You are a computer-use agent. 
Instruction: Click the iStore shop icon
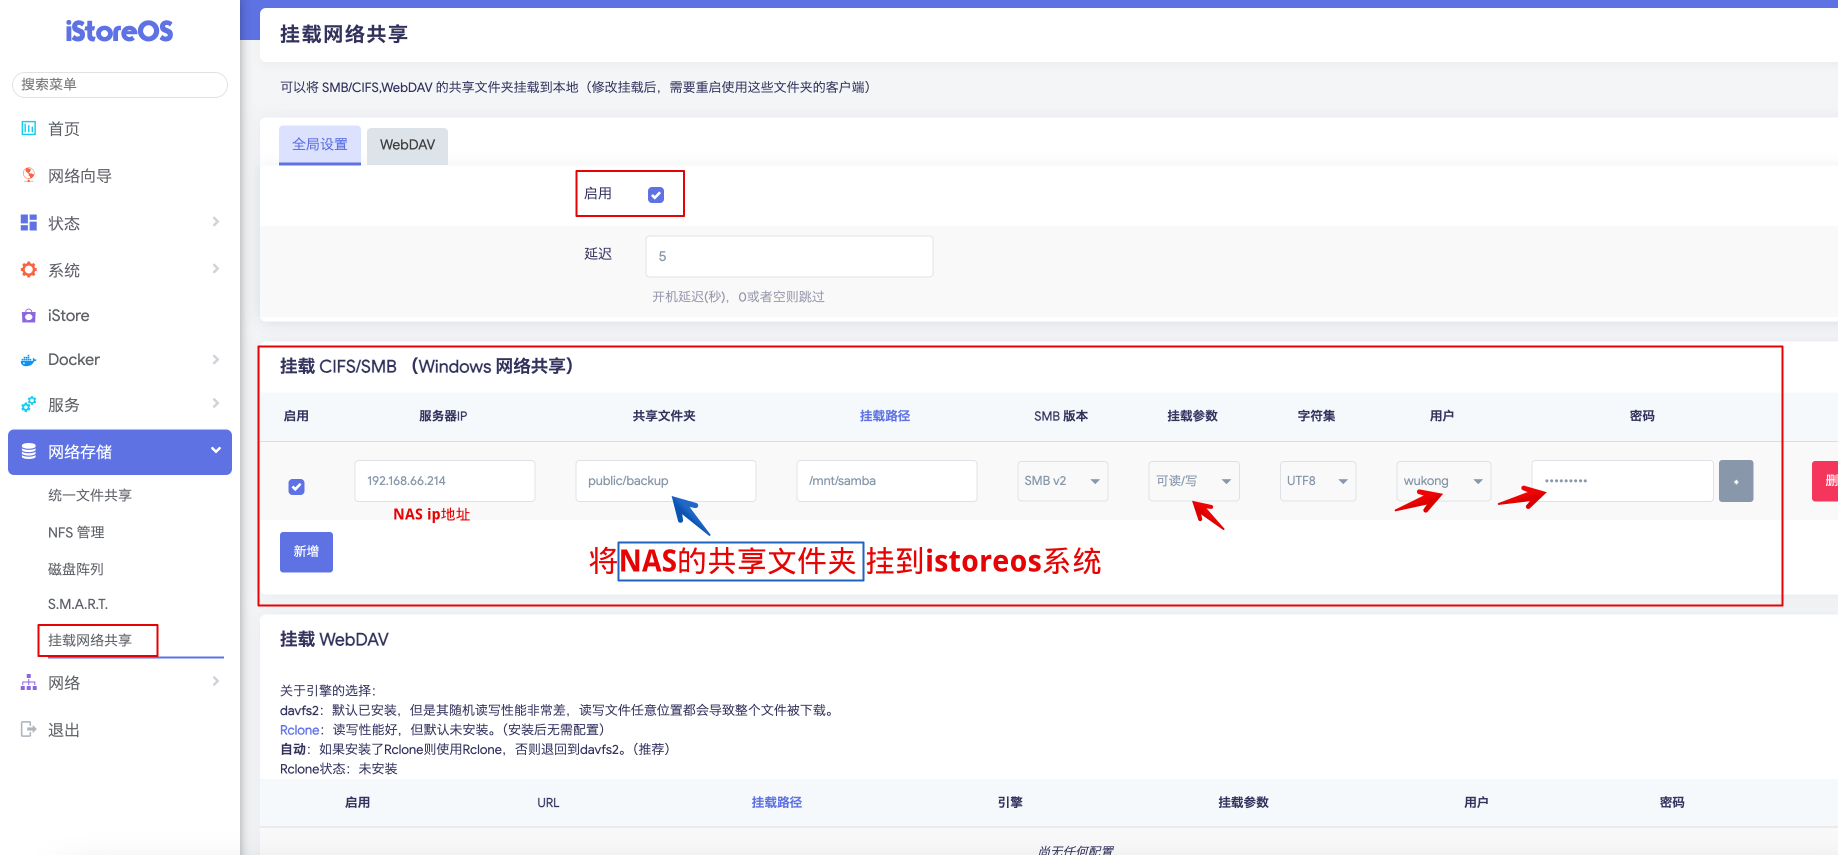coord(29,315)
